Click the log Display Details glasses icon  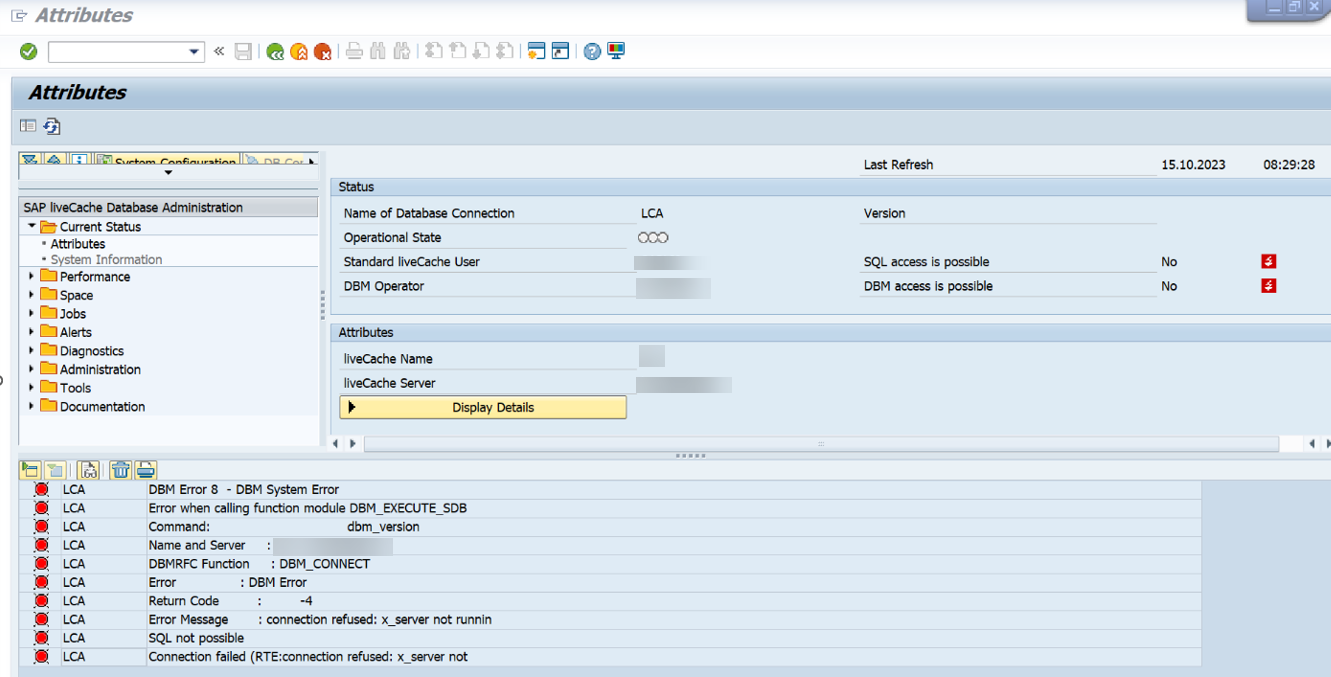(88, 470)
